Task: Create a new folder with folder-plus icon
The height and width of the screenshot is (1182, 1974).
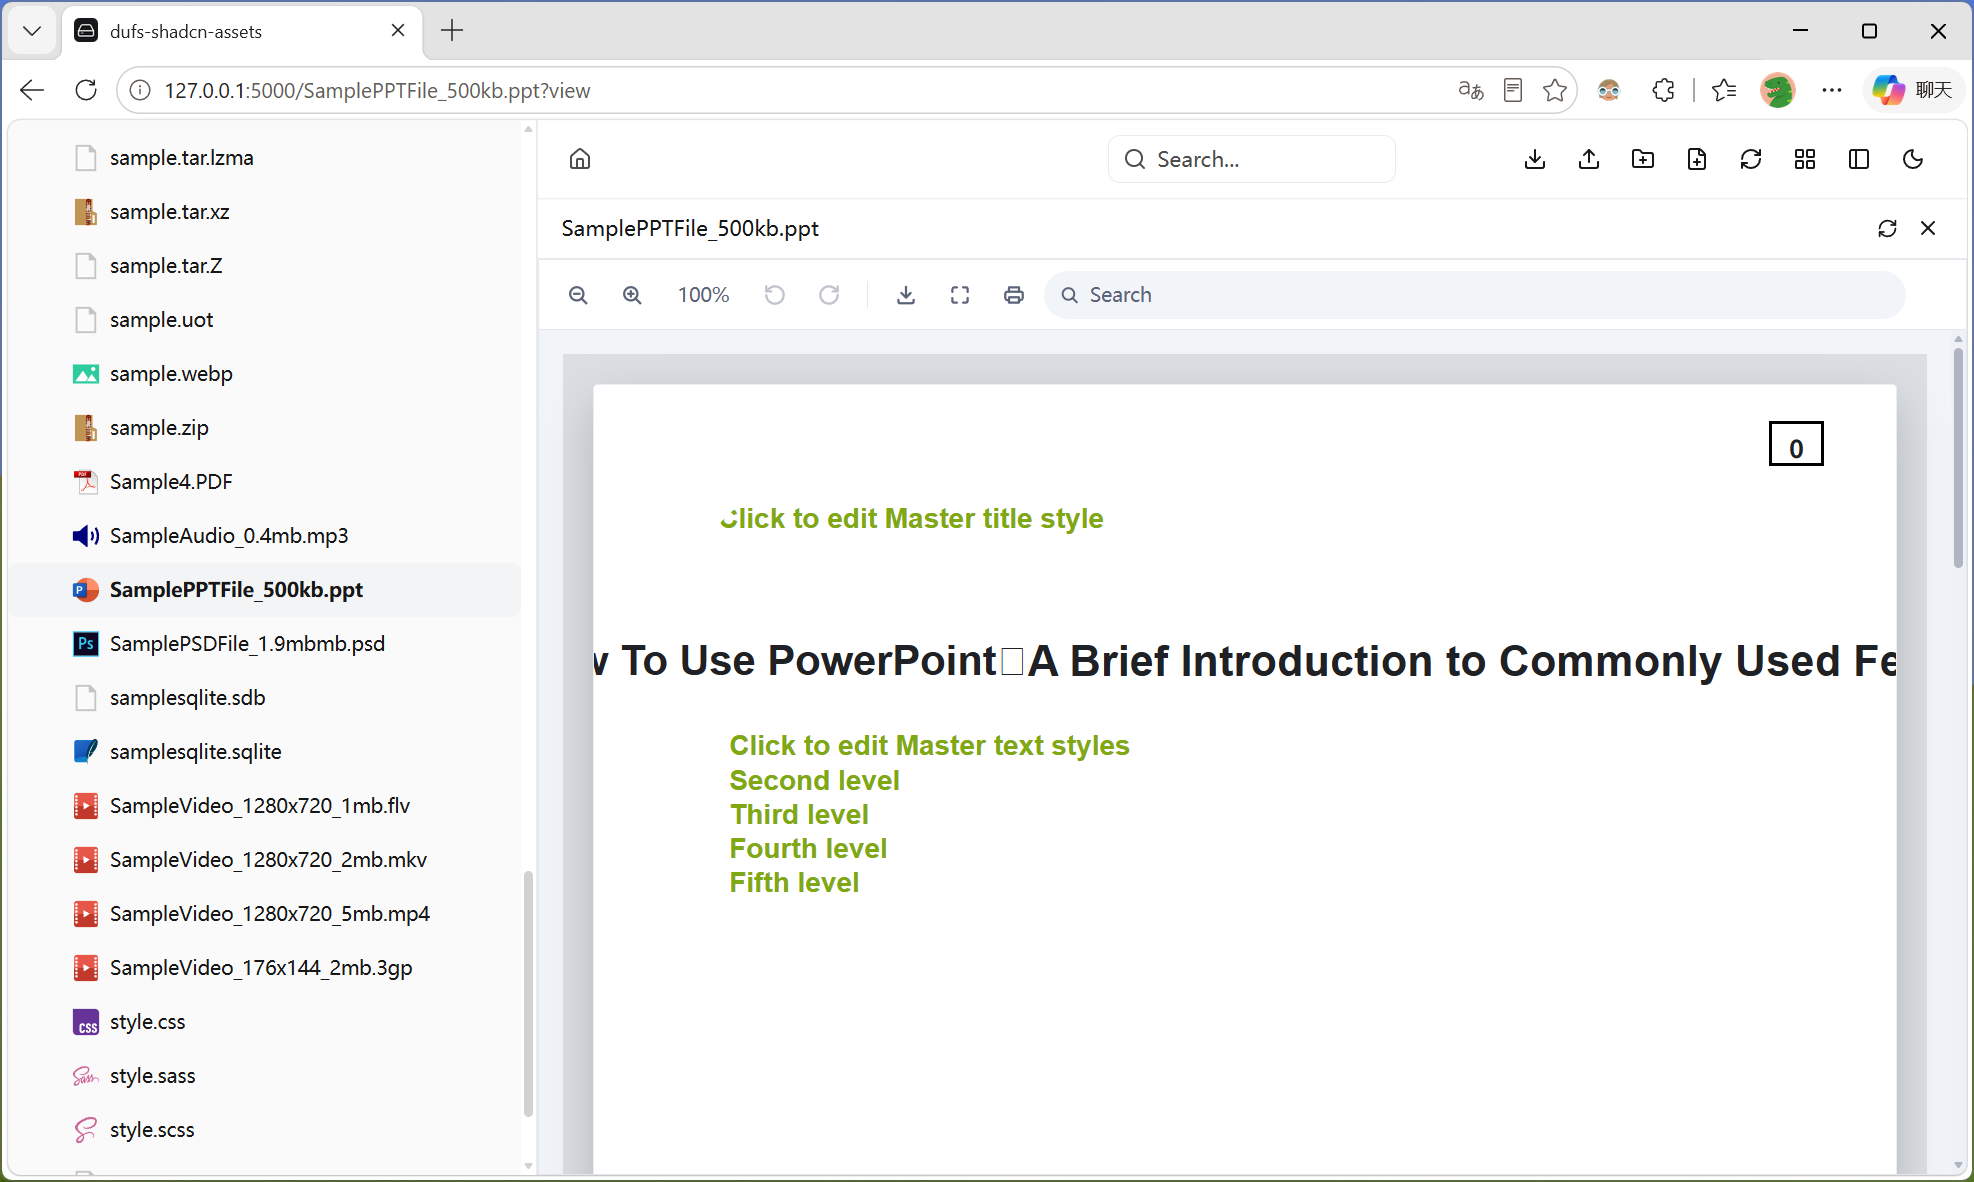Action: tap(1643, 159)
